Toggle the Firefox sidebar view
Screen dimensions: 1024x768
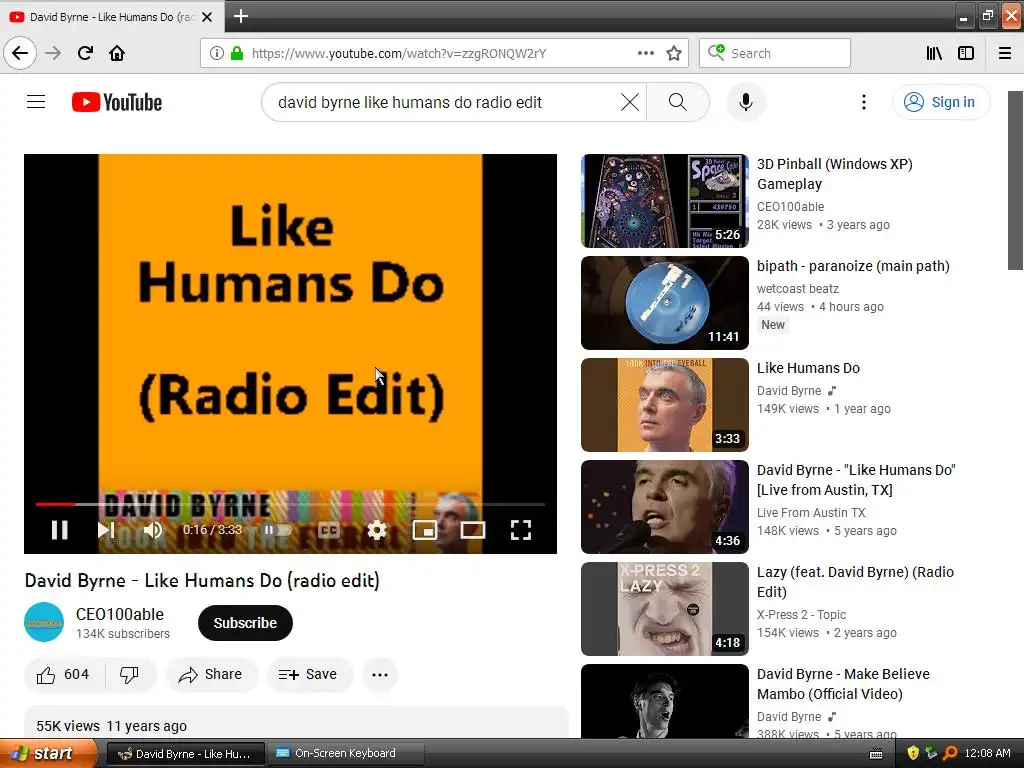point(966,53)
